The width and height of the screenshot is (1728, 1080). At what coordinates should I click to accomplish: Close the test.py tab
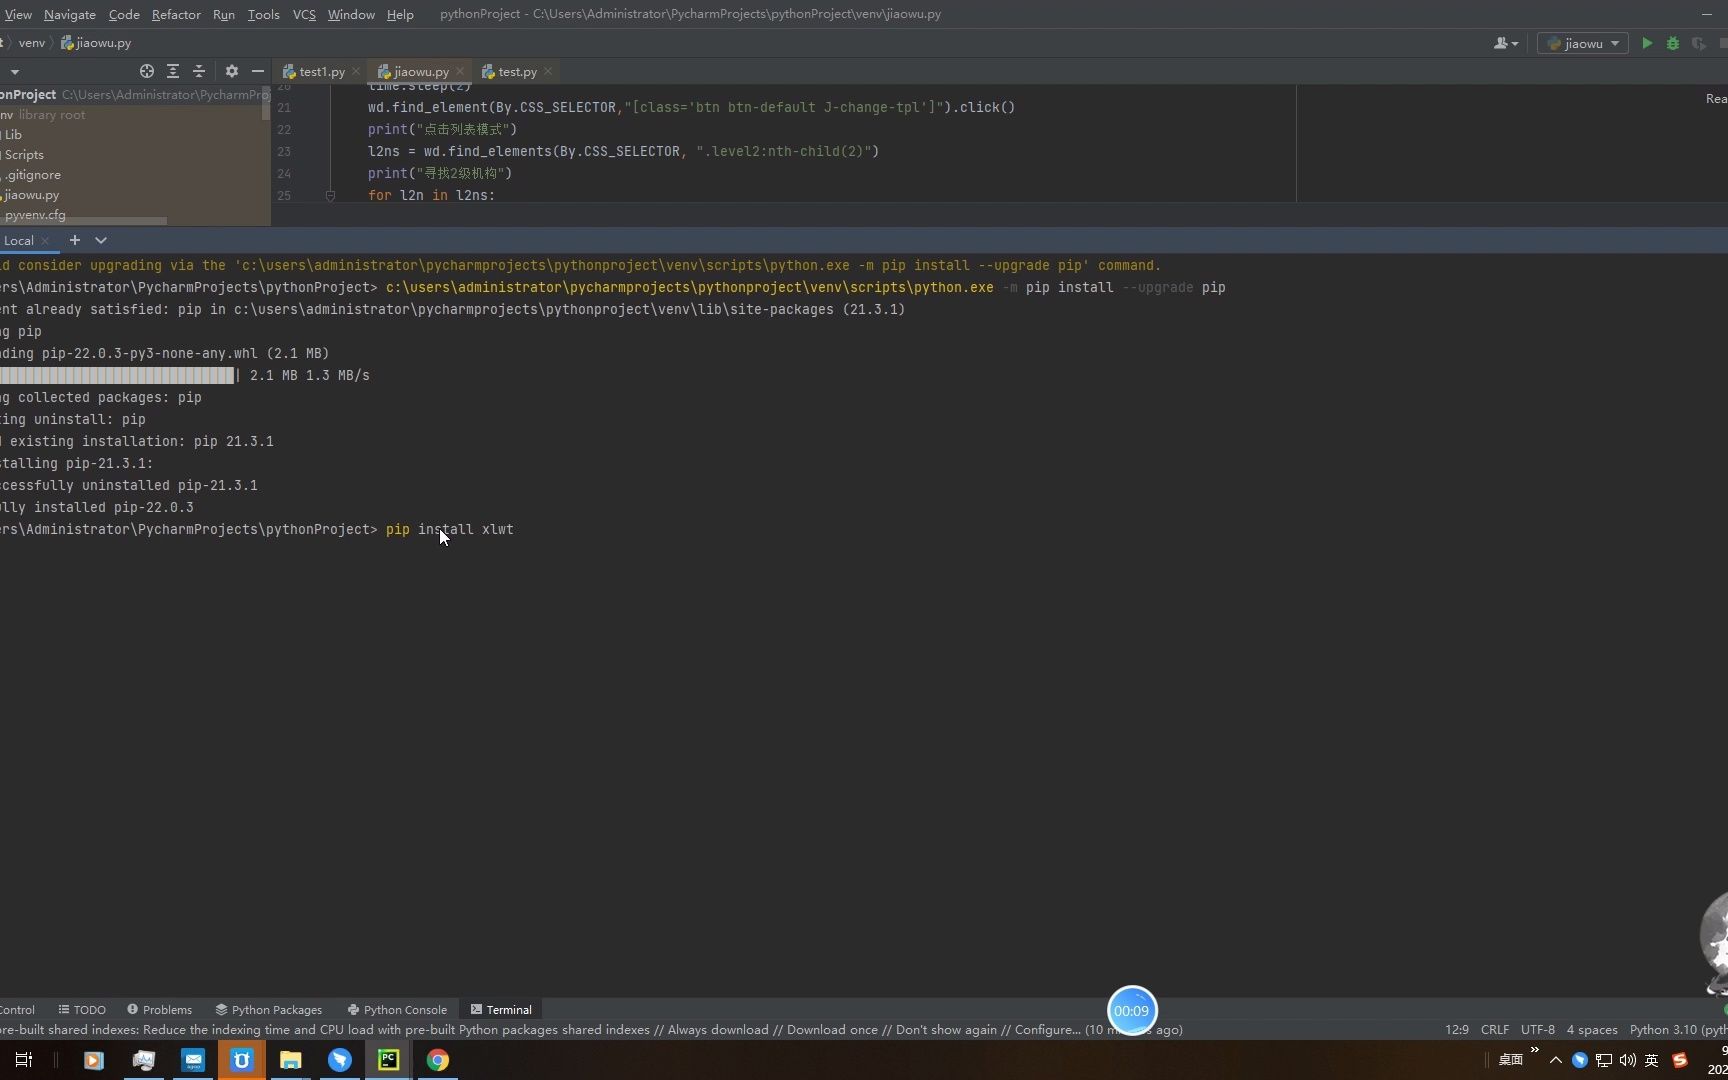click(548, 71)
